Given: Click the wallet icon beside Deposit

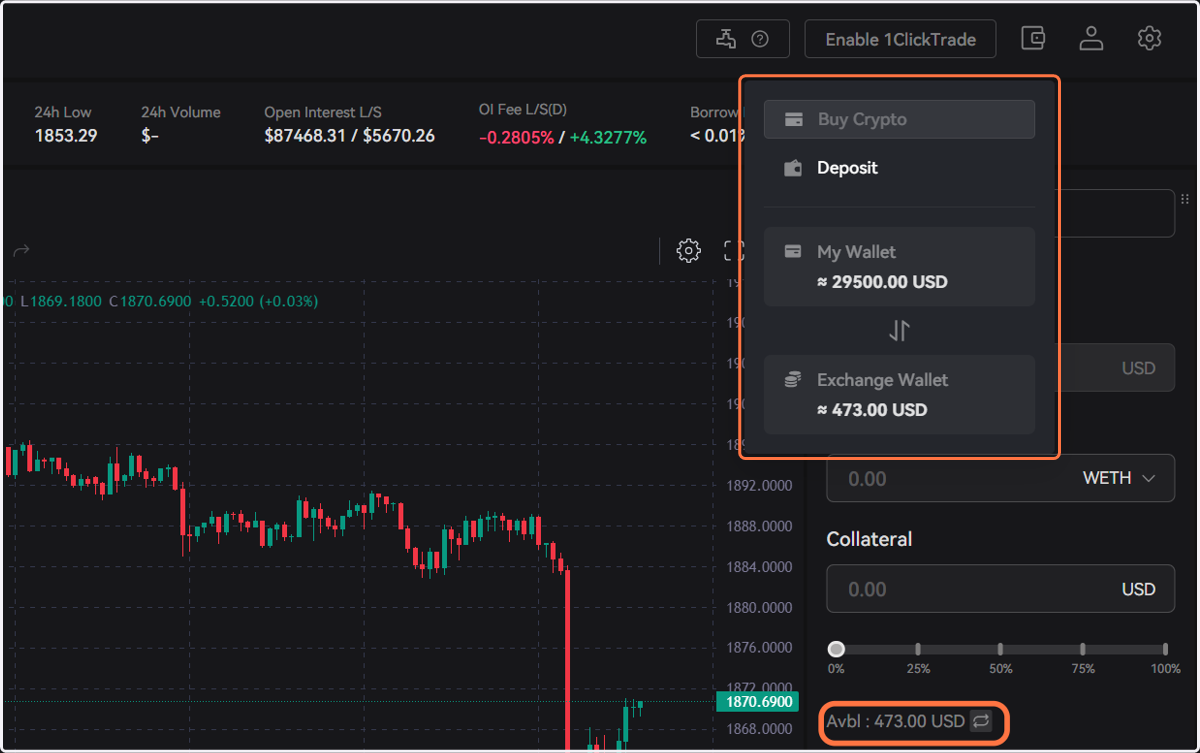Looking at the screenshot, I should point(793,168).
